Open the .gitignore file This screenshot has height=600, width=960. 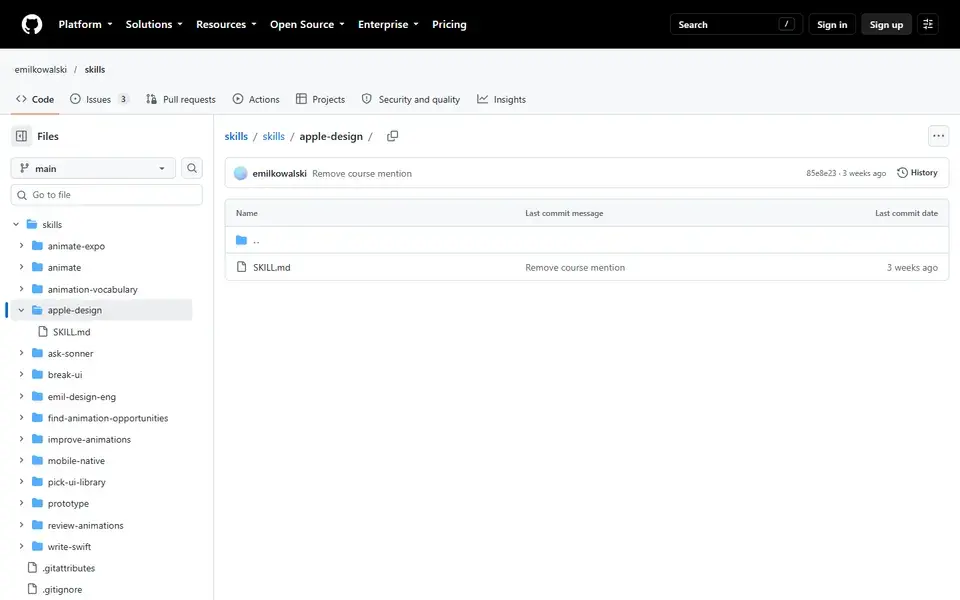62,590
